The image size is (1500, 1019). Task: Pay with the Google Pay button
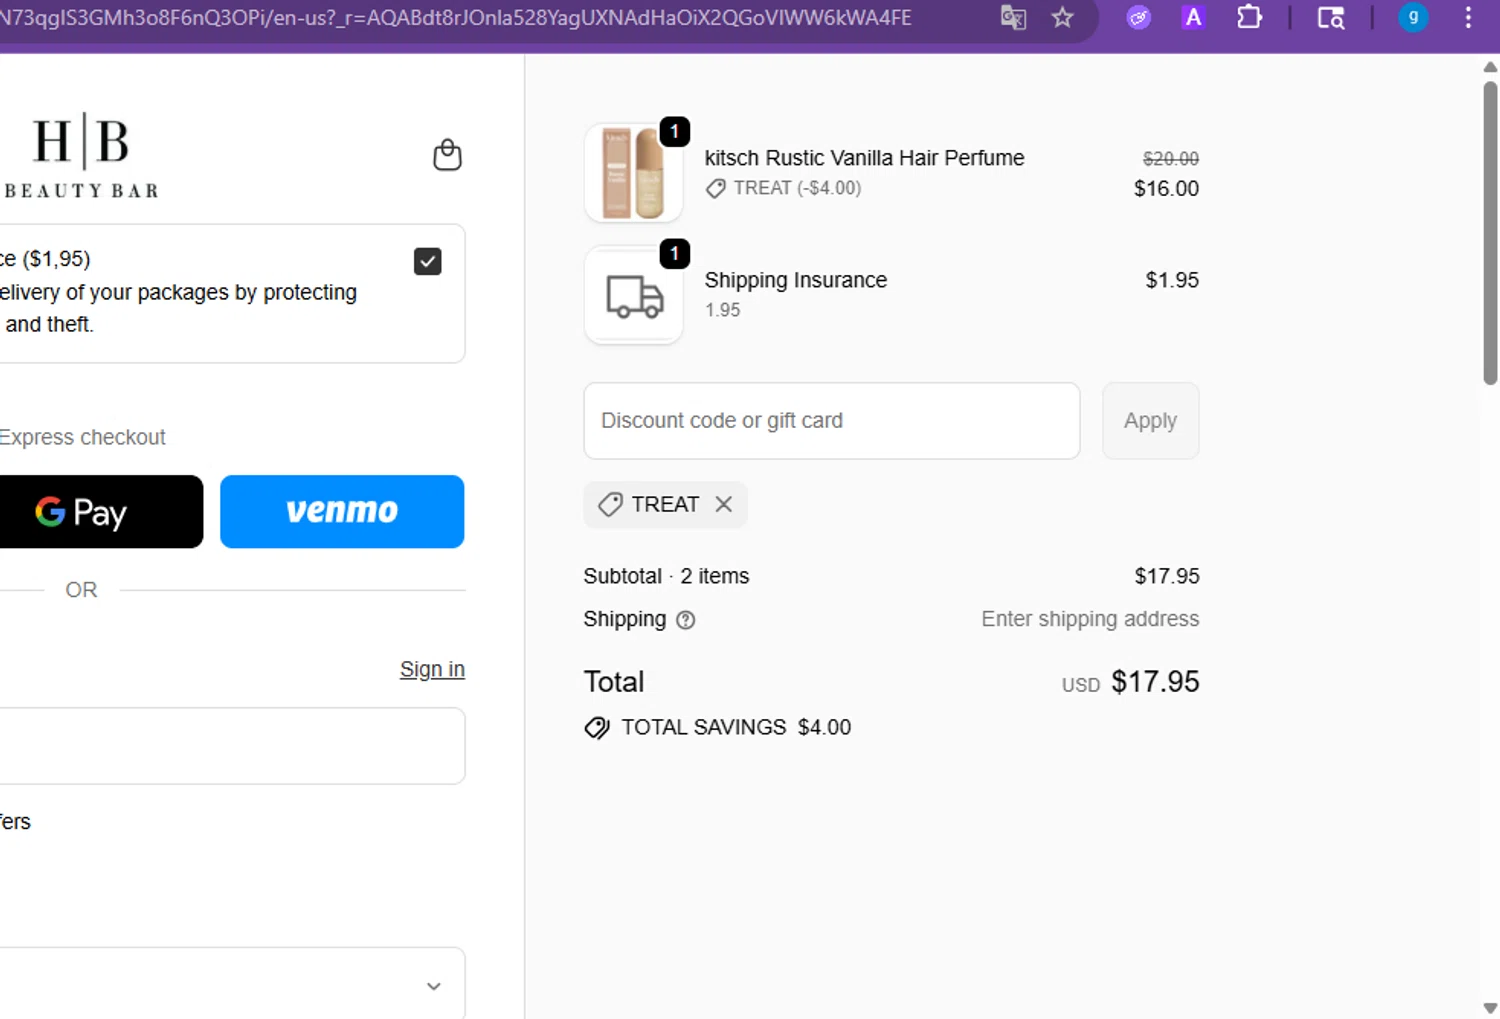(x=100, y=511)
